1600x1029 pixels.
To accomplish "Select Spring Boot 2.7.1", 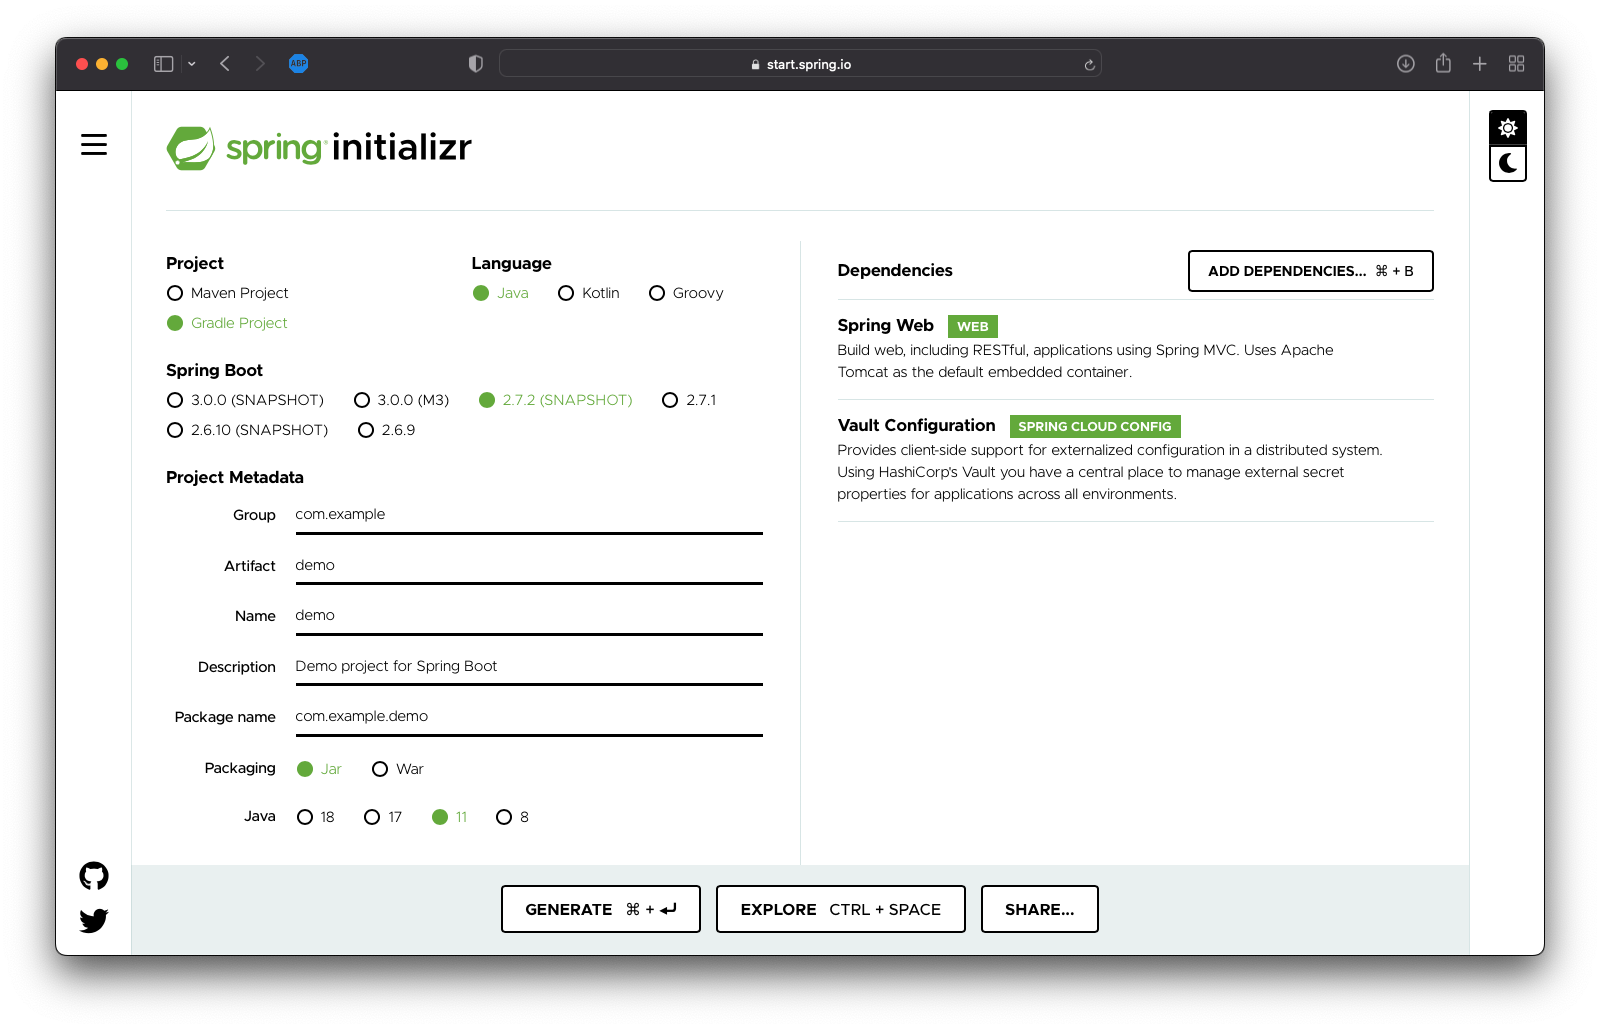I will click(x=689, y=400).
